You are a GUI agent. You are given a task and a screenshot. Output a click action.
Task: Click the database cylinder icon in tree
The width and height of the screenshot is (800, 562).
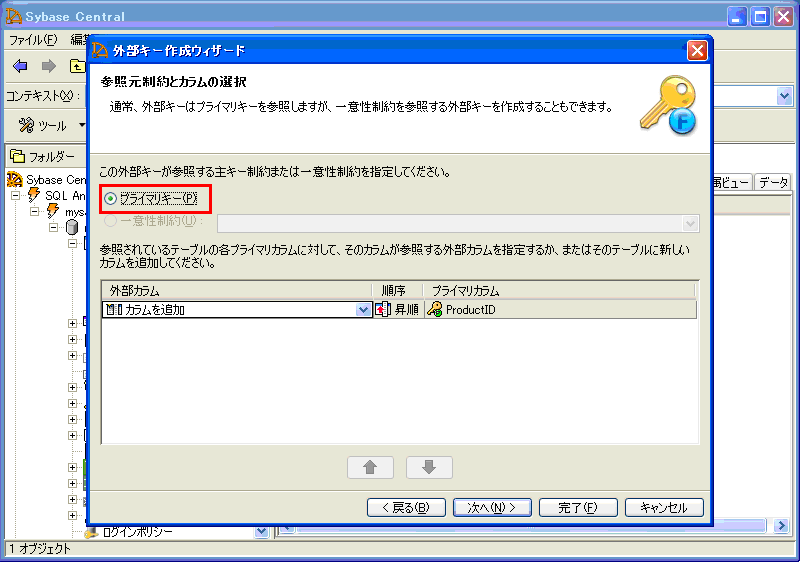[x=72, y=228]
